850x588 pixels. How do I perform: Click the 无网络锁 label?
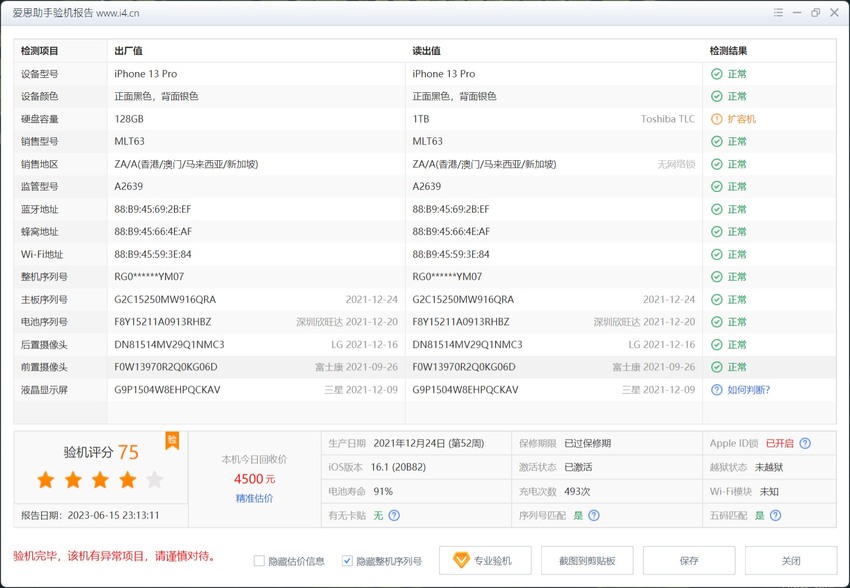point(676,164)
